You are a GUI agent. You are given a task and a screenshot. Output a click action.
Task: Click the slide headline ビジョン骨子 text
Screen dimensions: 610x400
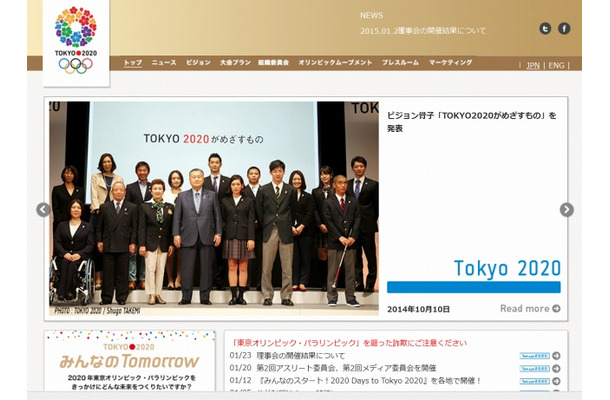click(472, 122)
